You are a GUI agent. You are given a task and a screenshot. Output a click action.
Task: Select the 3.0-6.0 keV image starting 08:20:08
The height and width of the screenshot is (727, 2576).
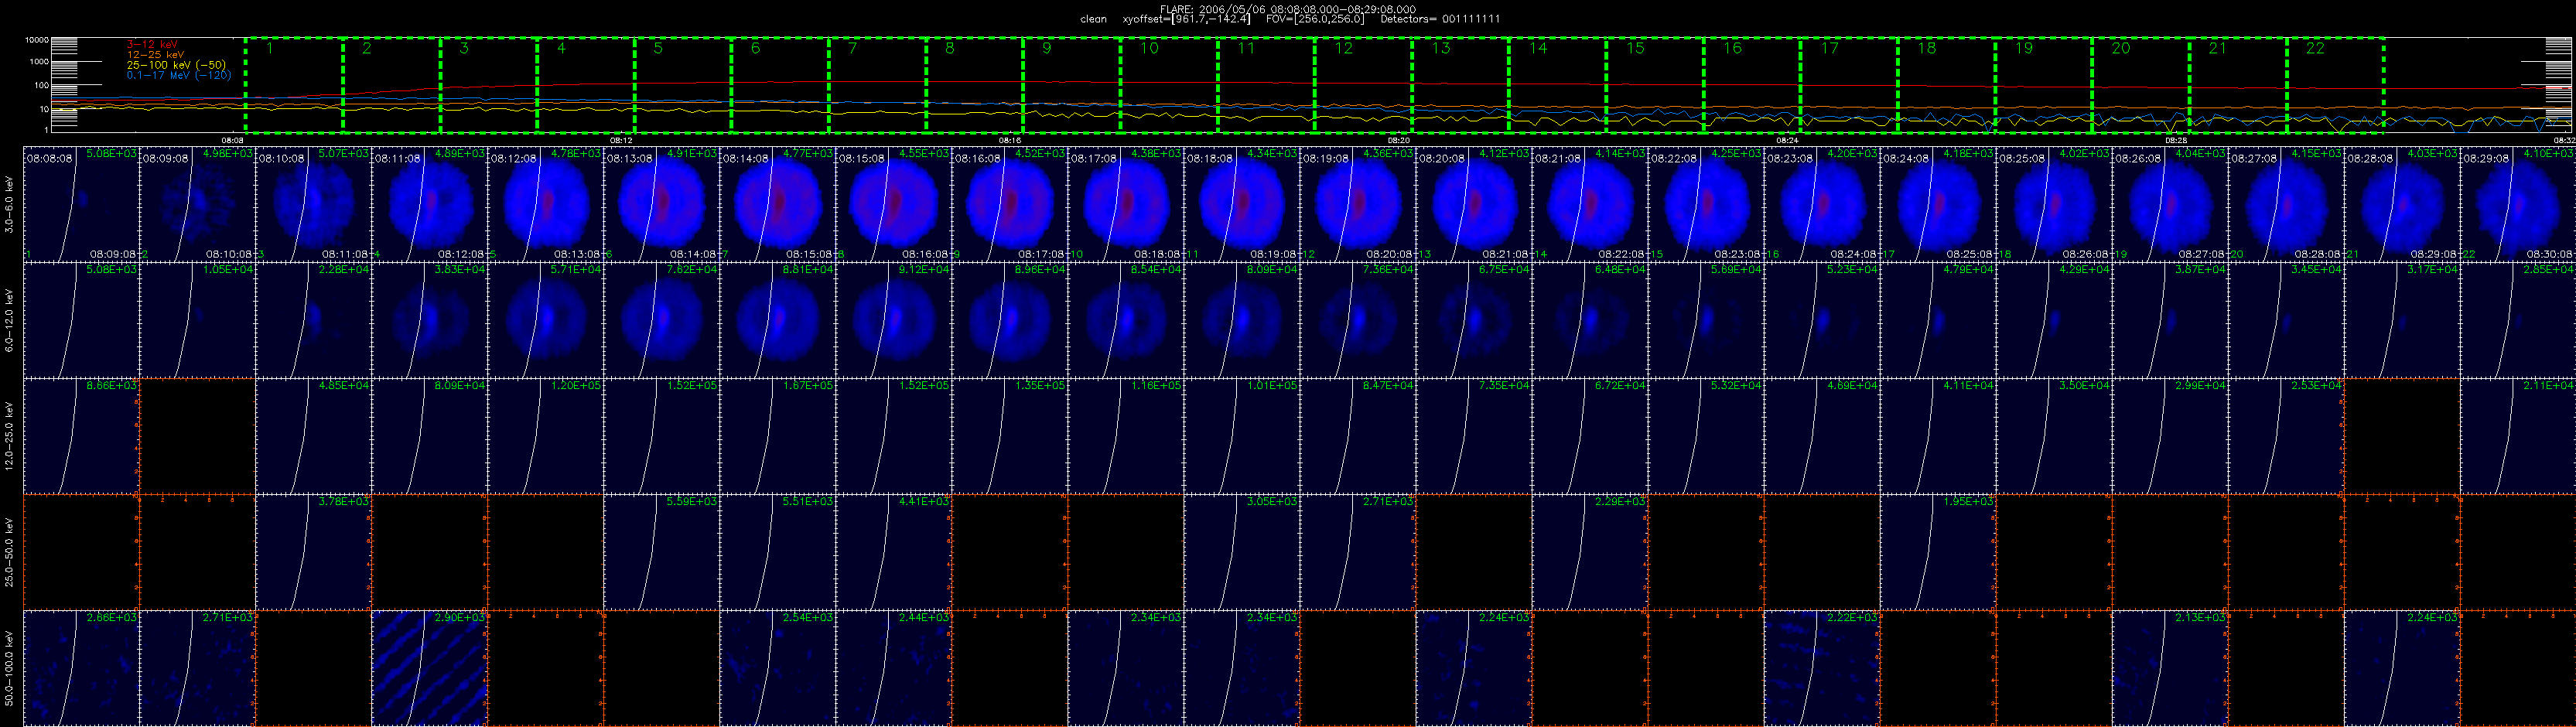click(x=1474, y=204)
